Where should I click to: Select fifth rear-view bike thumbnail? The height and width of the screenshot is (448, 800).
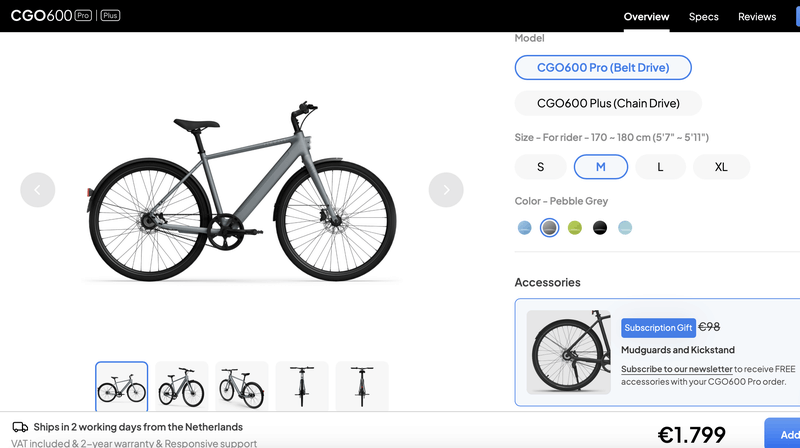pos(362,386)
